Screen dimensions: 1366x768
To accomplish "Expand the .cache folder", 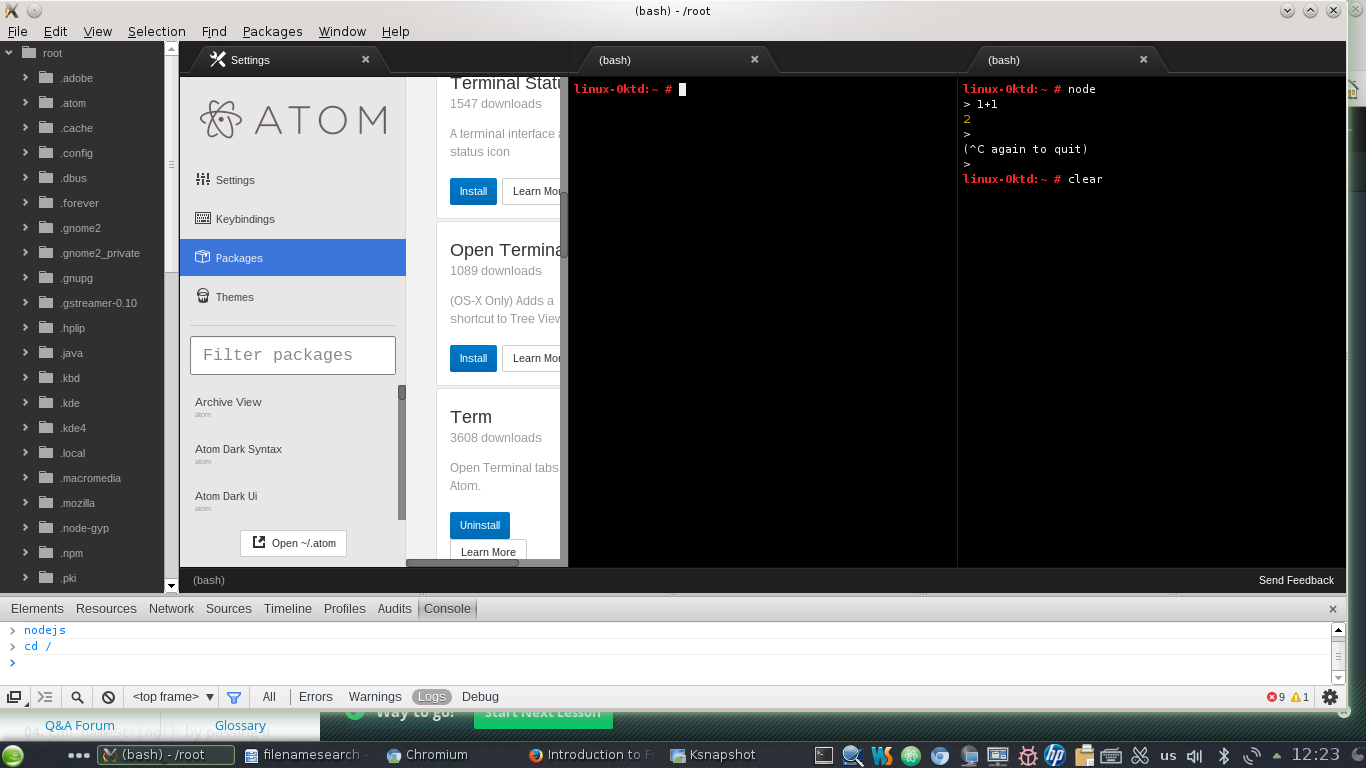I will [26, 128].
